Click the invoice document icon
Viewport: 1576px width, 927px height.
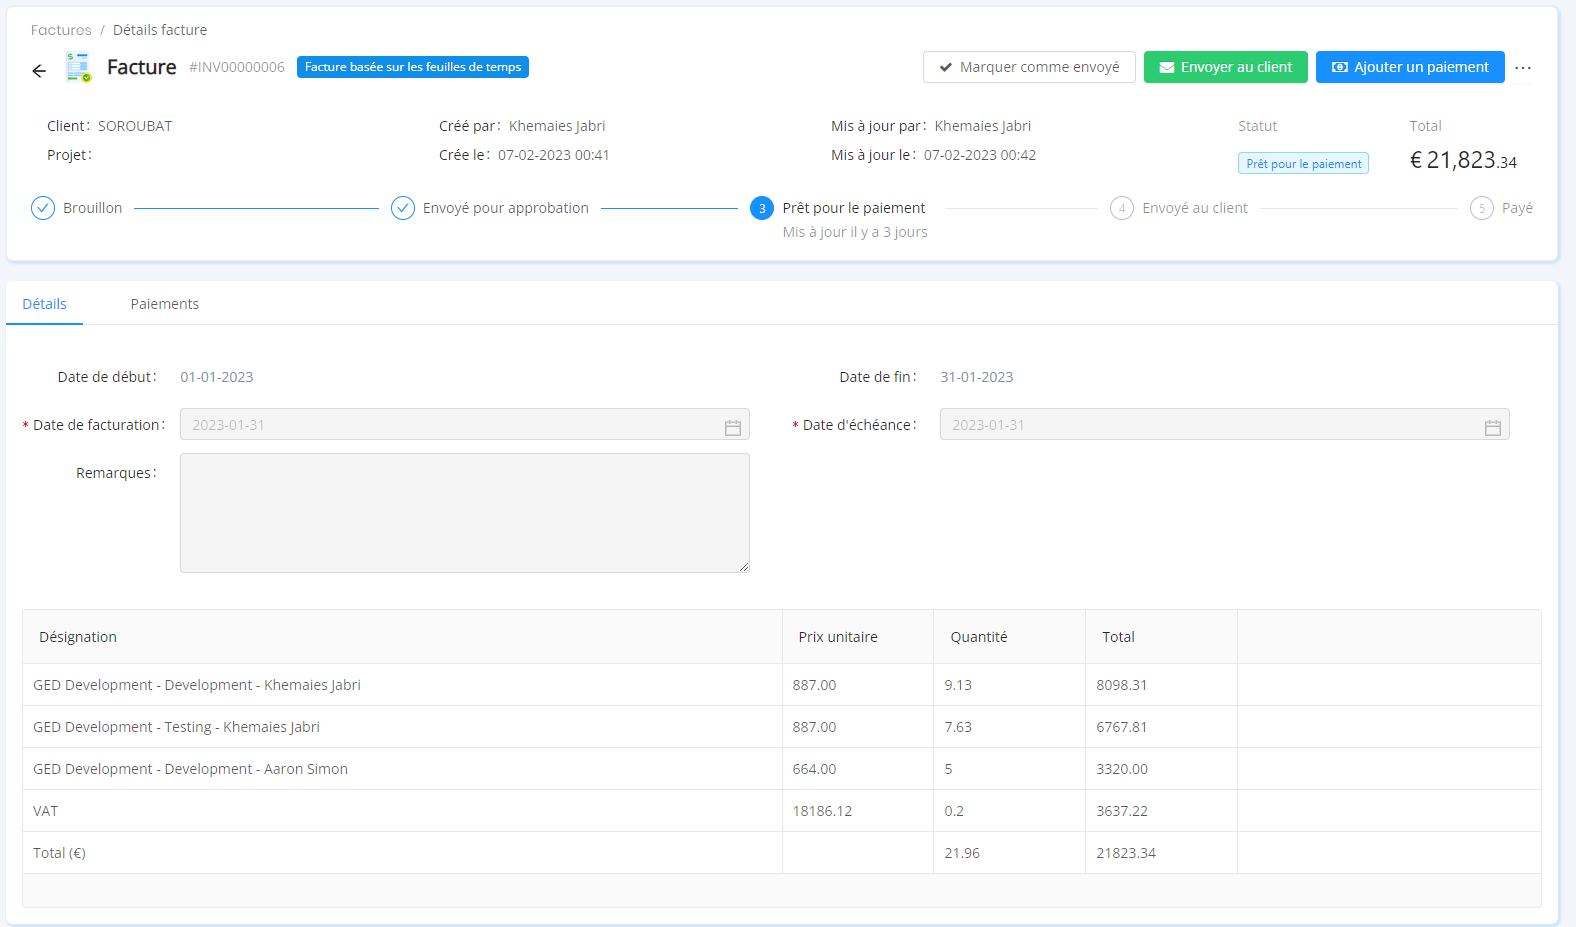tap(78, 68)
